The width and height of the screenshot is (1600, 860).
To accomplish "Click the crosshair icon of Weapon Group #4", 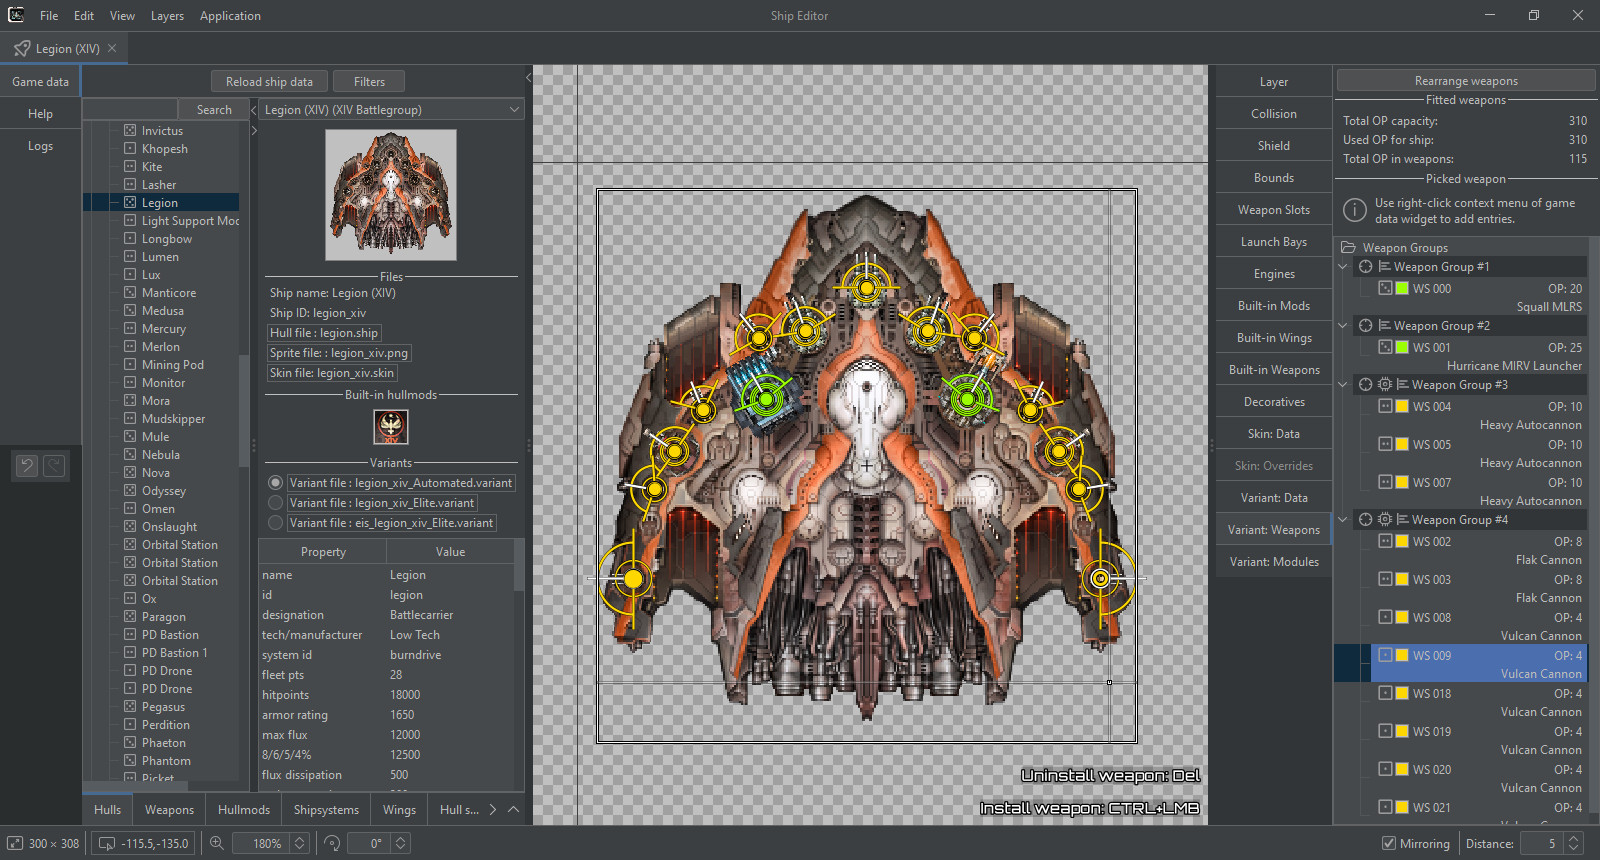I will click(1365, 519).
